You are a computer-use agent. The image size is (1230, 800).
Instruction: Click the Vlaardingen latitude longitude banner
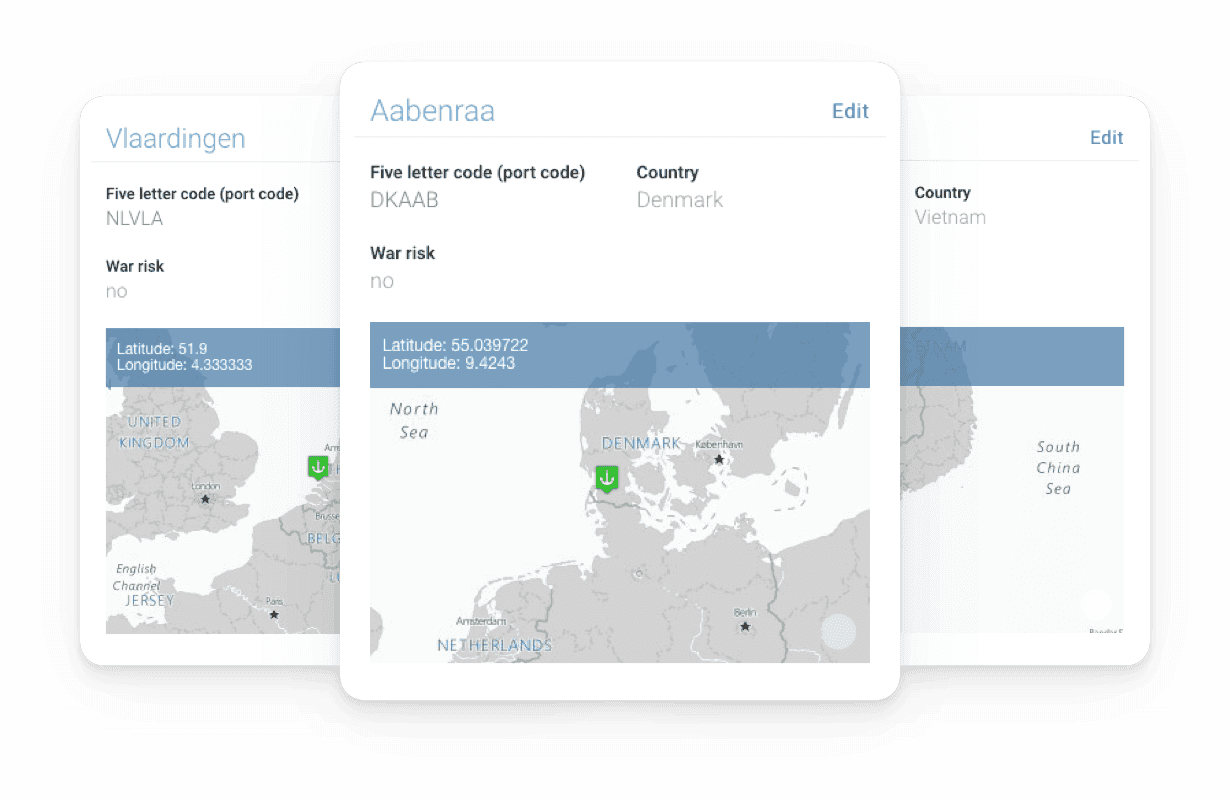223,357
